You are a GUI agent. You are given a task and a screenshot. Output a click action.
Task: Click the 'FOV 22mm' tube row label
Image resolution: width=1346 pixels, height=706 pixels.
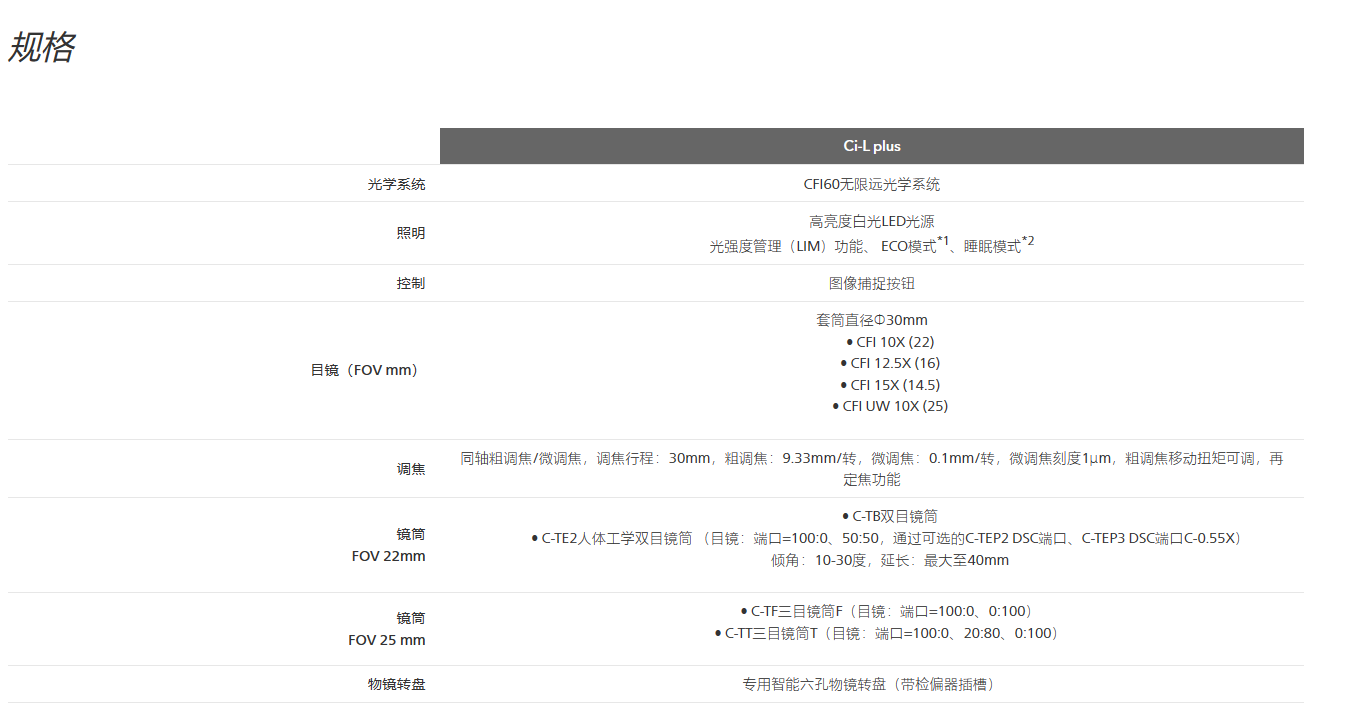(387, 556)
